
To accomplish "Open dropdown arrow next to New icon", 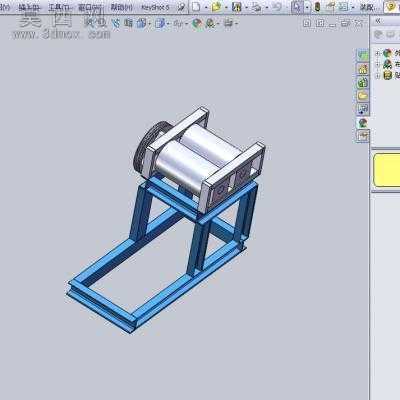I will point(206,7).
